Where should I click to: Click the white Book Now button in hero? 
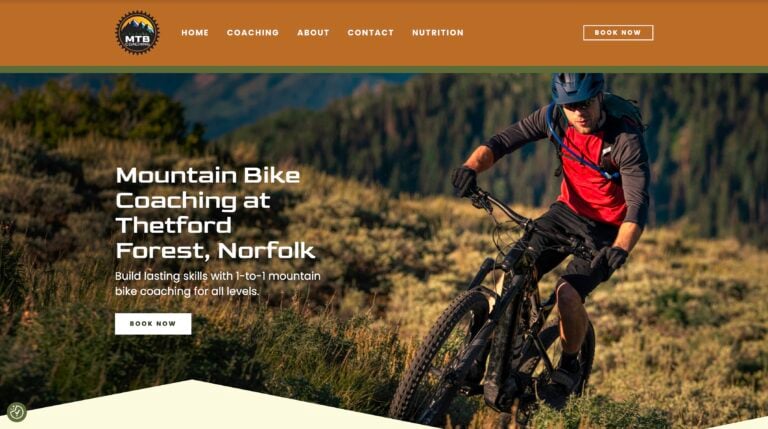[153, 324]
